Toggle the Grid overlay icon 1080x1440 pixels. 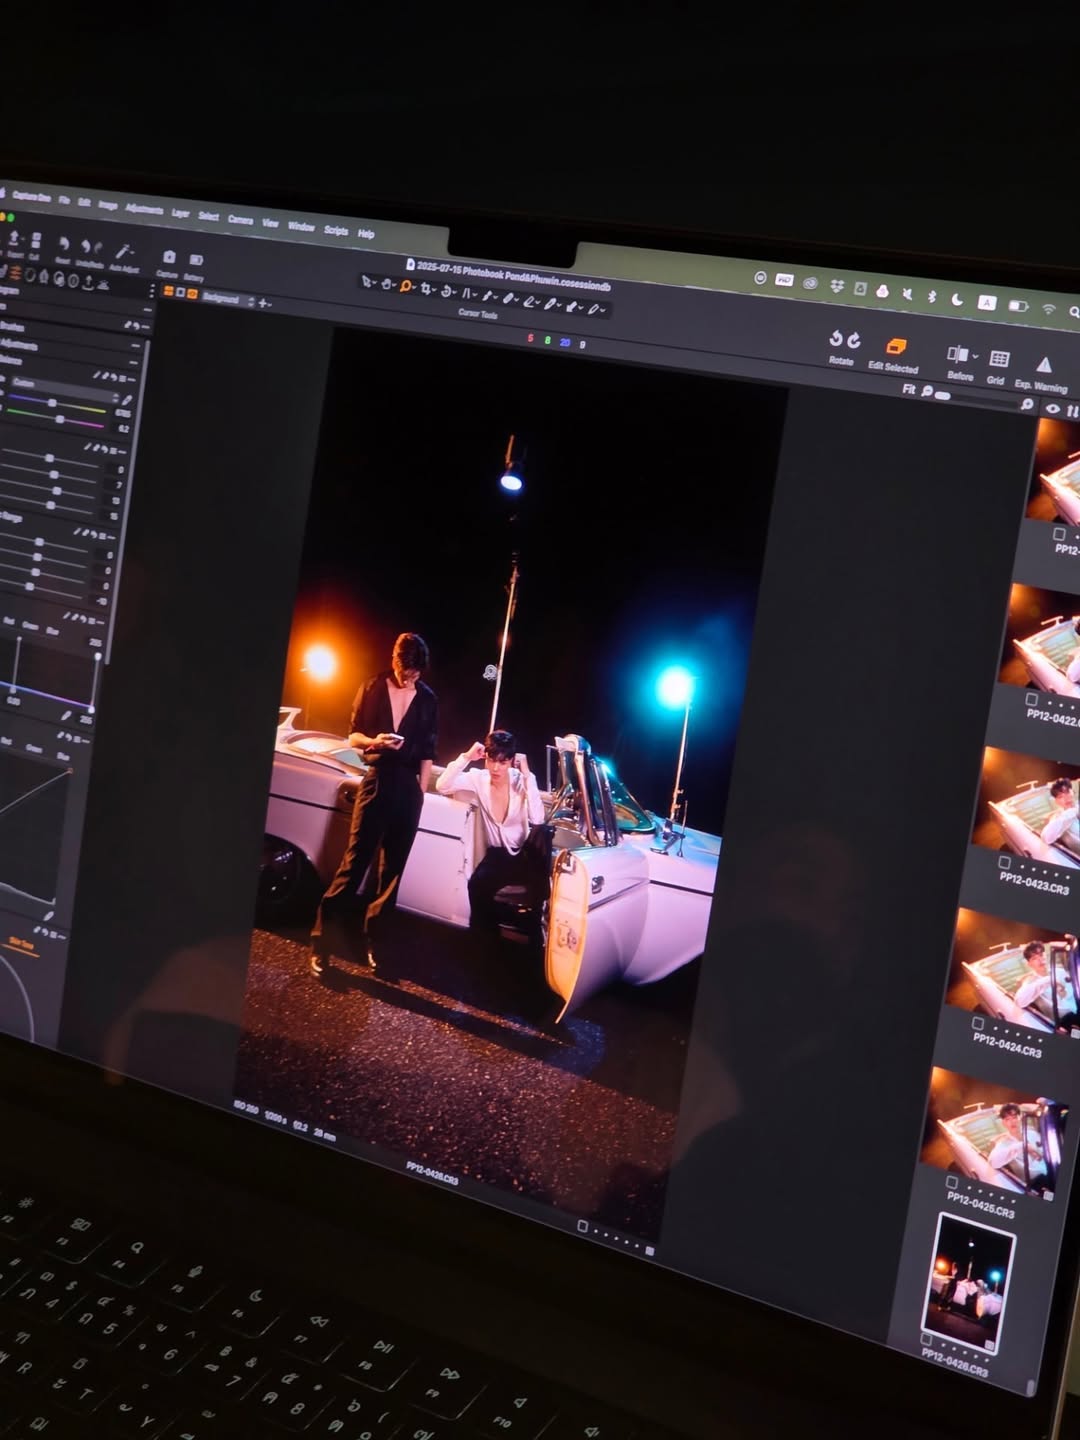998,359
